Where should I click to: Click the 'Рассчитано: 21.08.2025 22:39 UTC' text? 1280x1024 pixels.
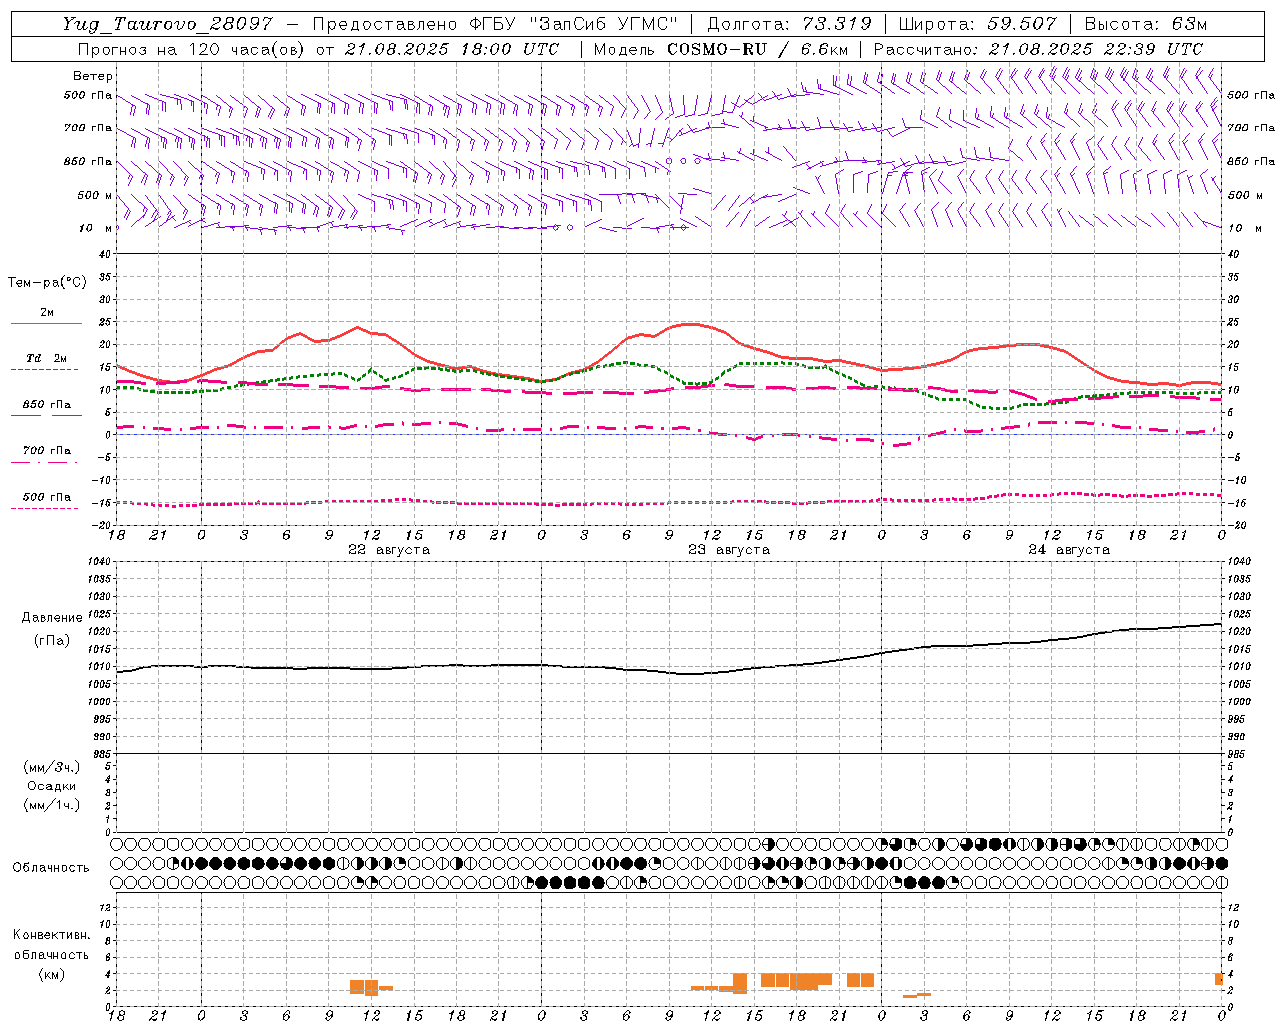tap(1038, 49)
